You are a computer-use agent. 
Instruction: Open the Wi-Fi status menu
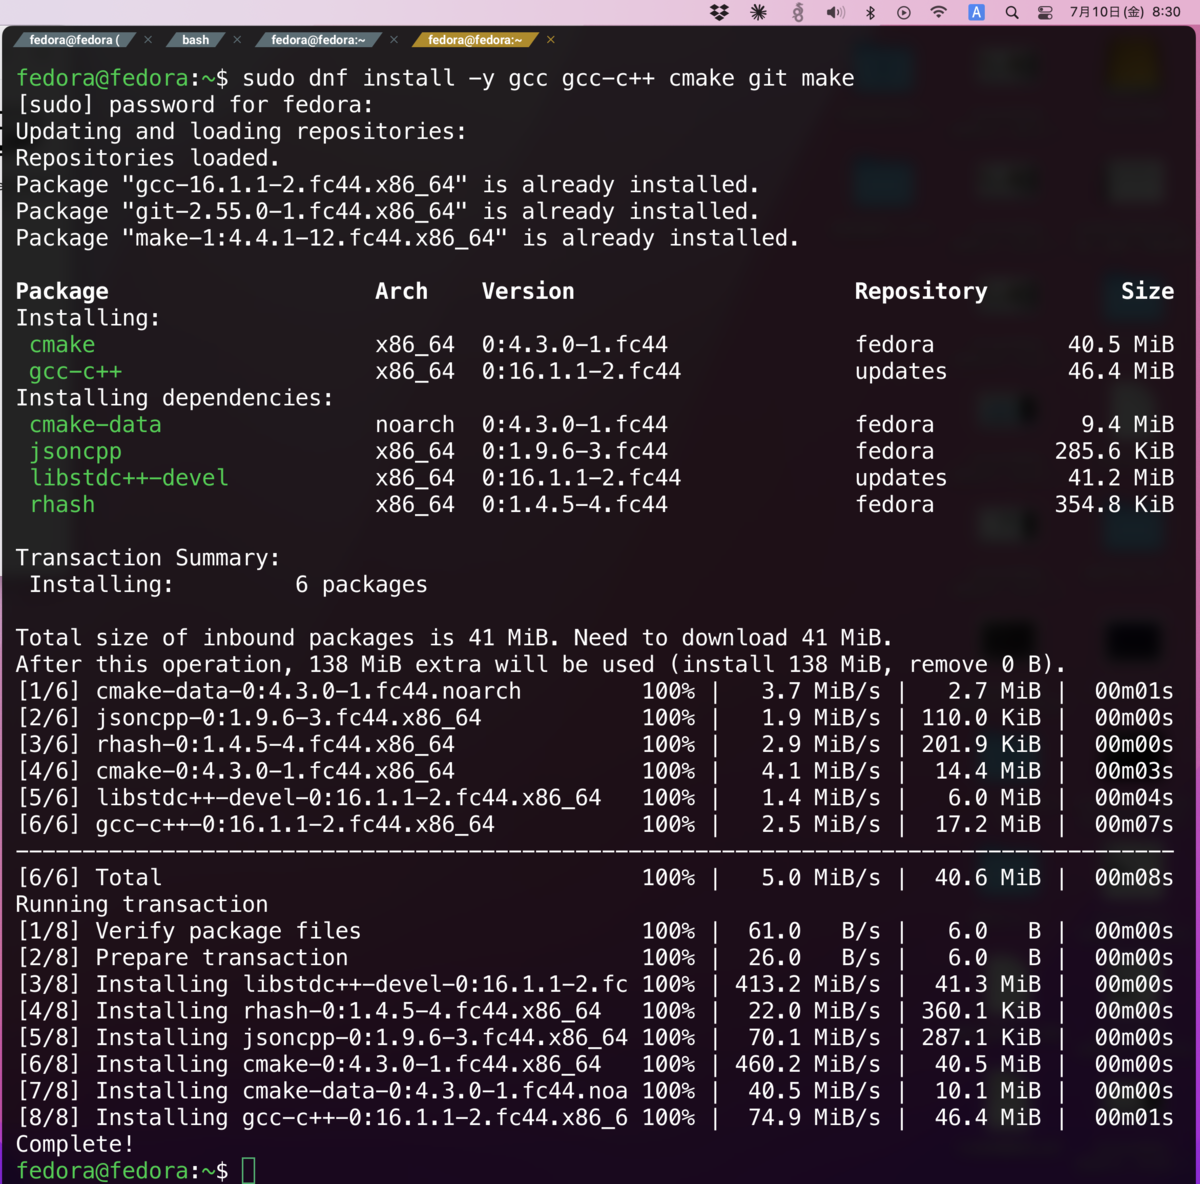tap(938, 12)
